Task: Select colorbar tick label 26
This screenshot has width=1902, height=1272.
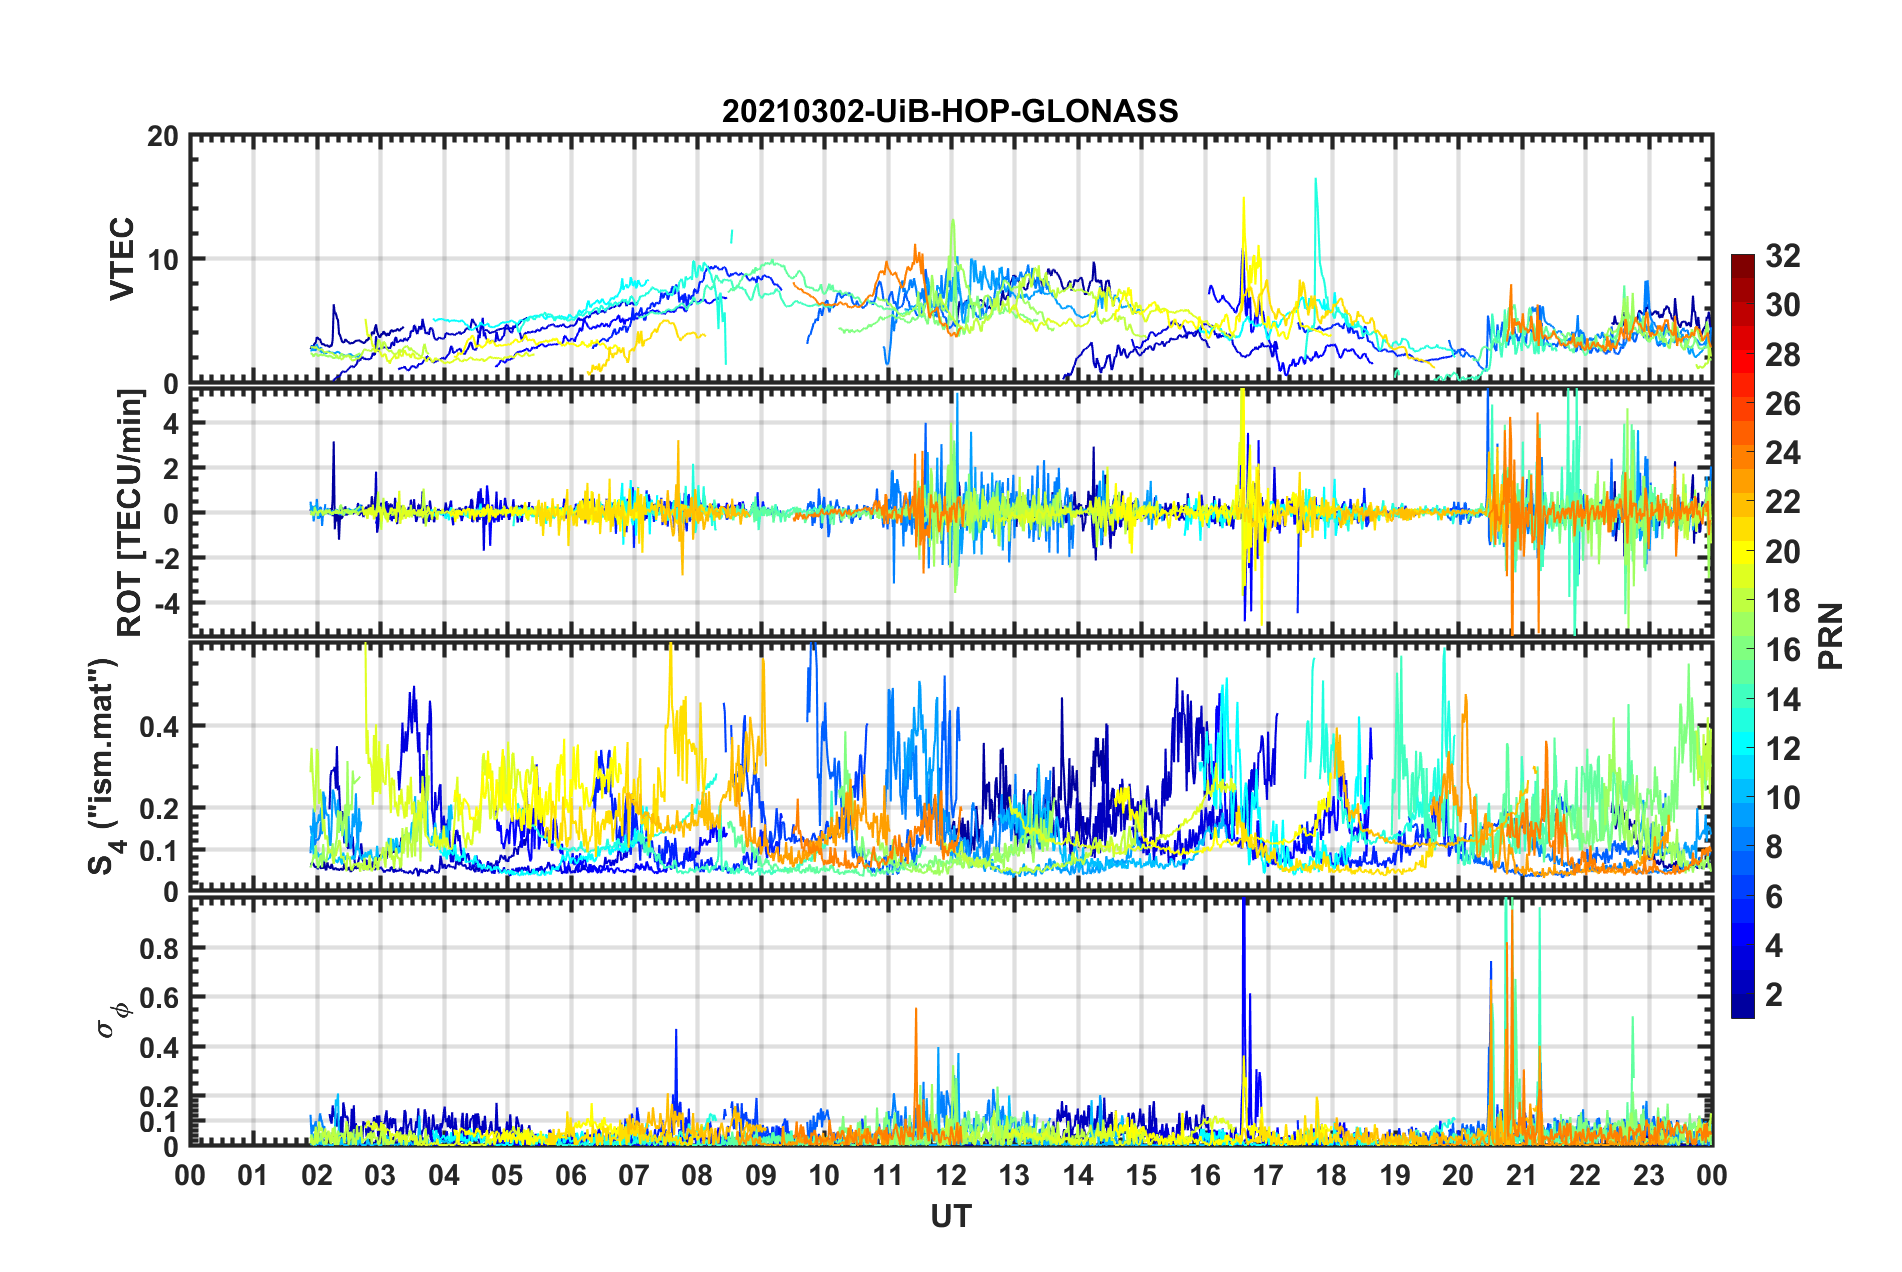Action: pyautogui.click(x=1782, y=404)
